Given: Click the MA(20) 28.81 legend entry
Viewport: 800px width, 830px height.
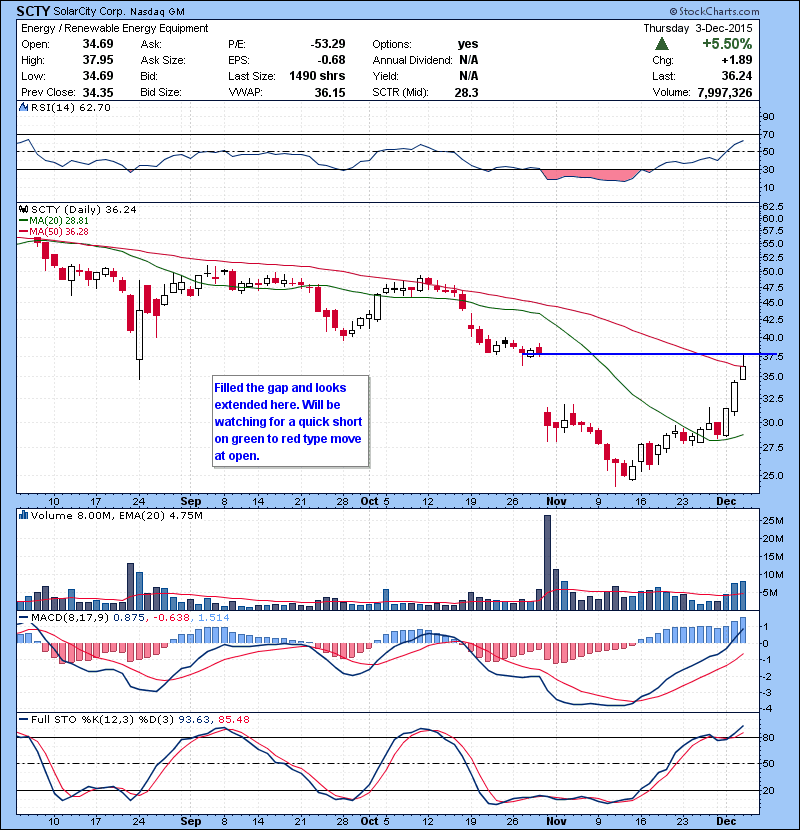Looking at the screenshot, I should (x=55, y=221).
